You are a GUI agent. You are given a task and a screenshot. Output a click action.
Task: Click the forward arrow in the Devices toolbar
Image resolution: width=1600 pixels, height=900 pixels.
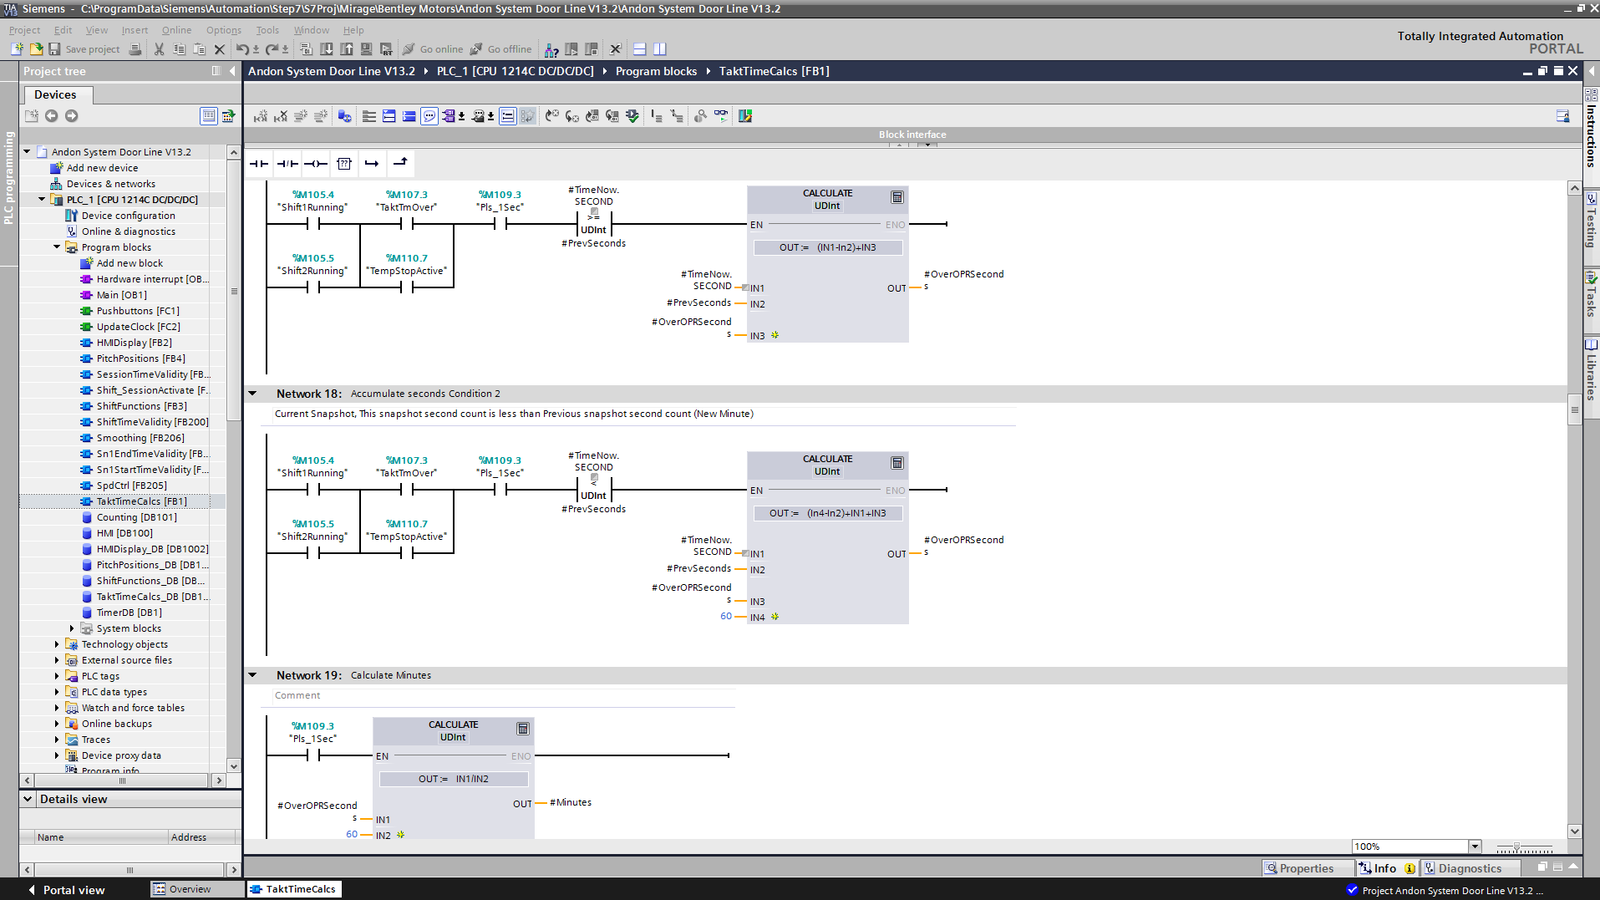71,116
